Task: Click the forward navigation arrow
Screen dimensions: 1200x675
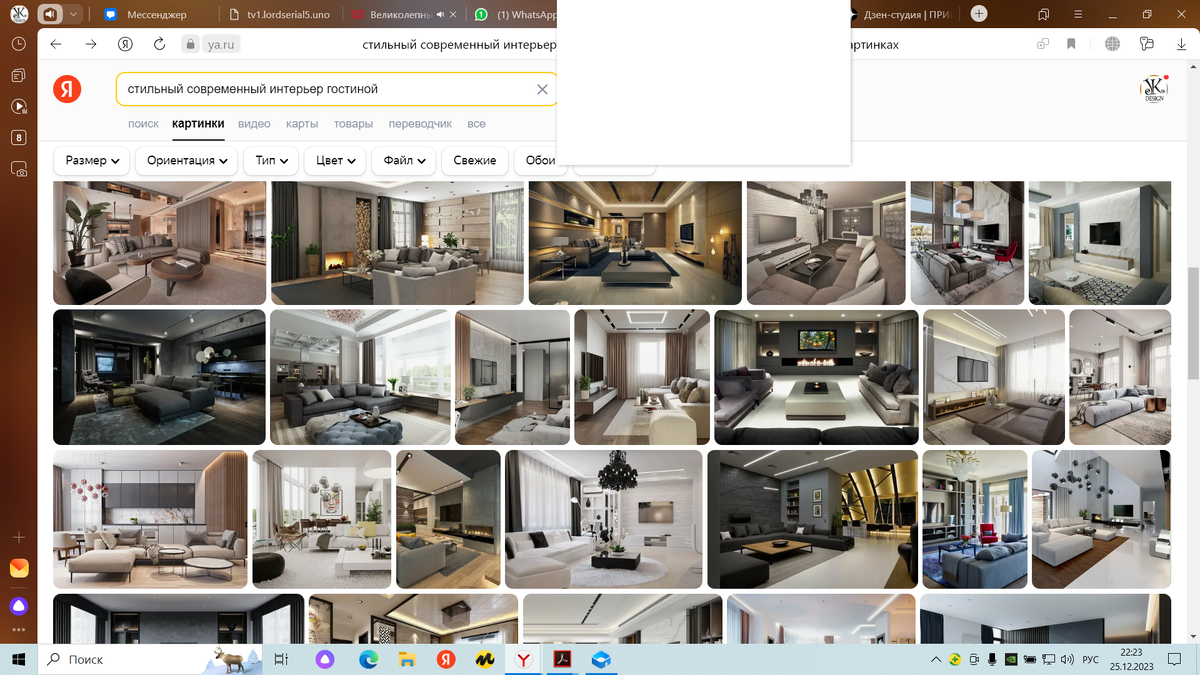Action: pos(91,44)
